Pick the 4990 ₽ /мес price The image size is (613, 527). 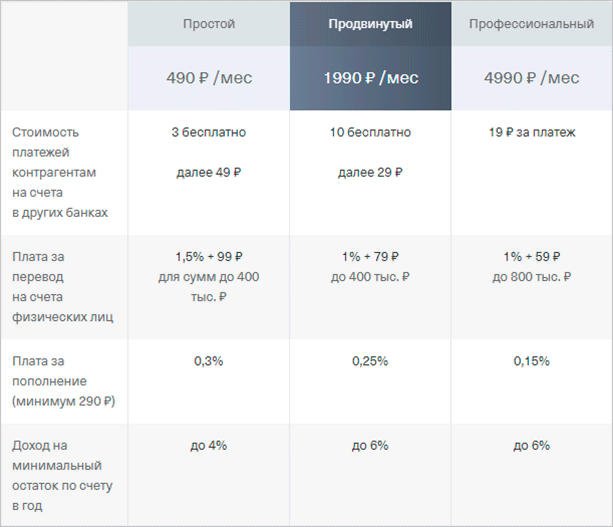coord(531,78)
